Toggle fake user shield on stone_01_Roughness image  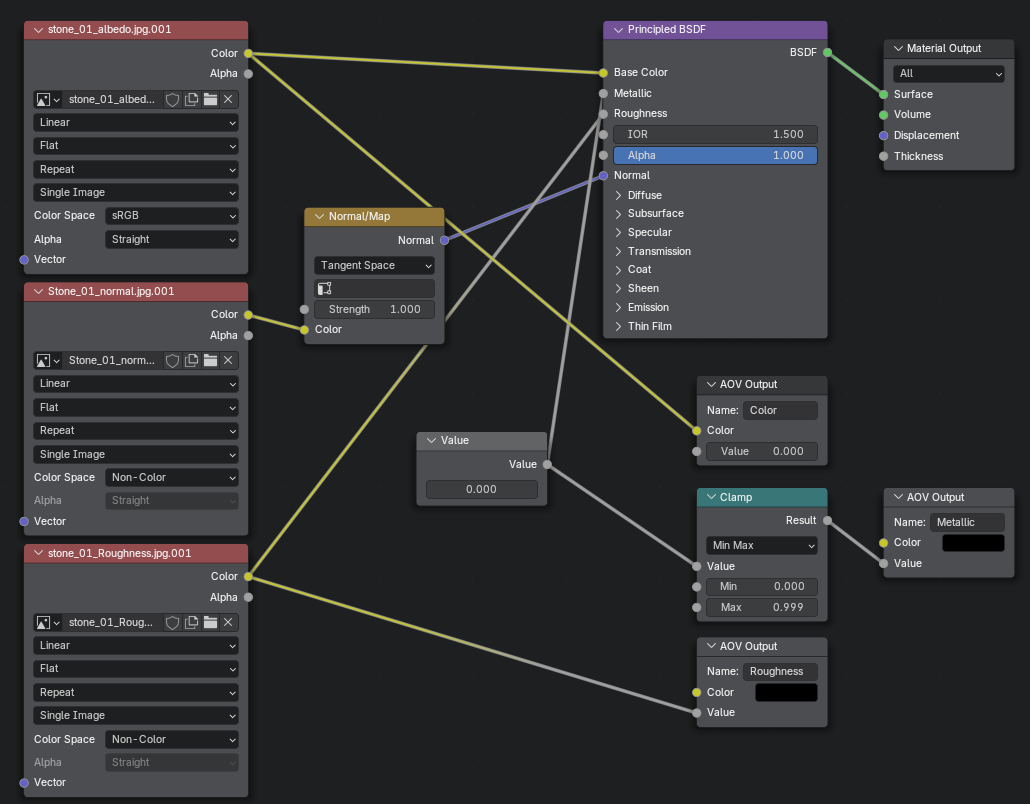(x=172, y=622)
